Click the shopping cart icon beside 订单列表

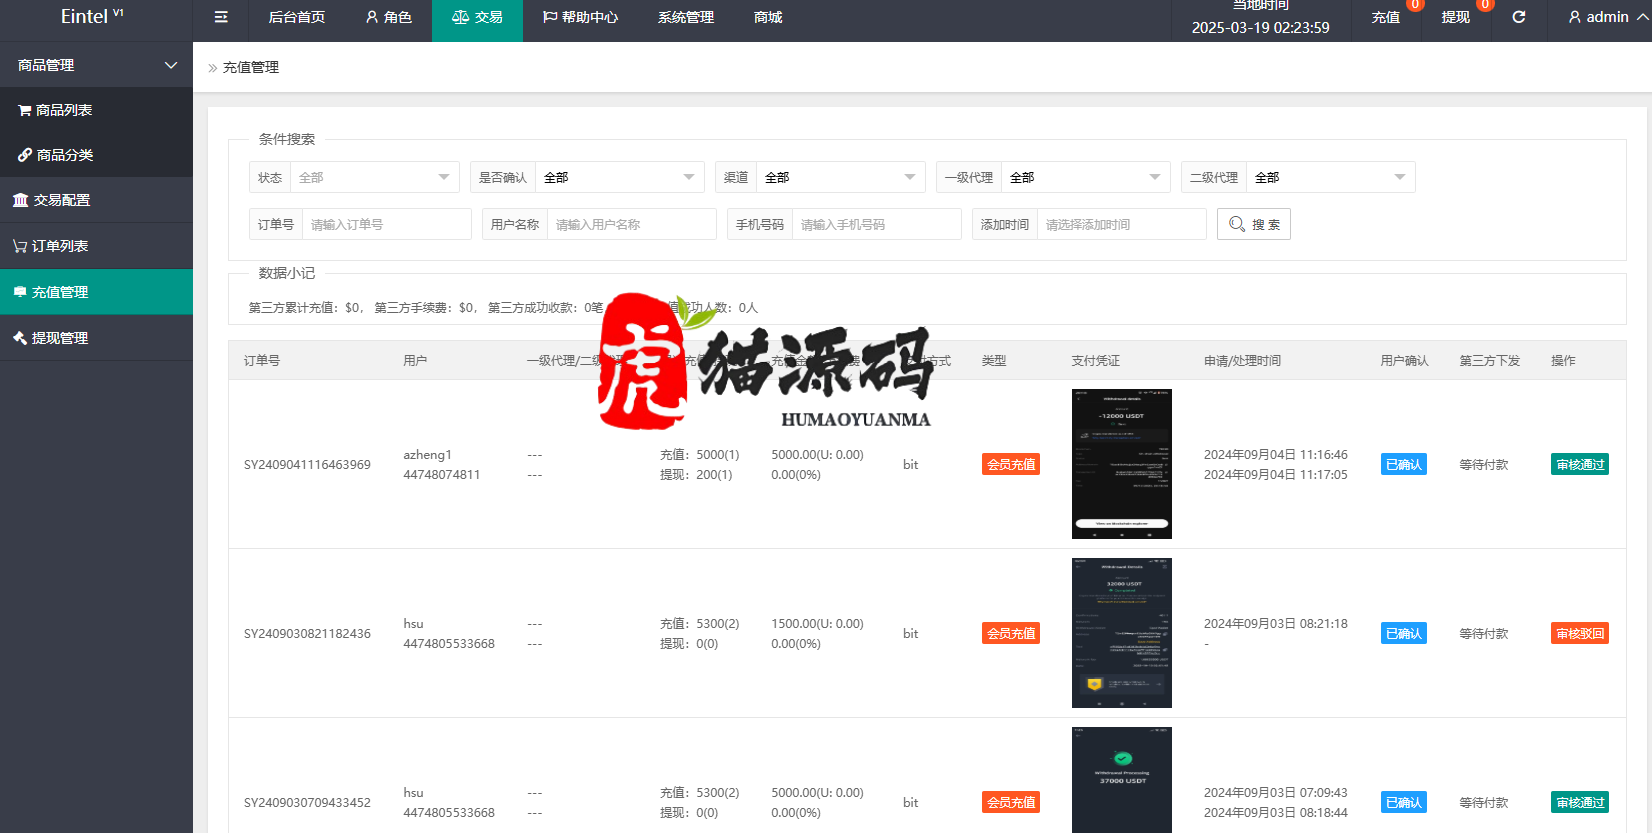pyautogui.click(x=20, y=246)
